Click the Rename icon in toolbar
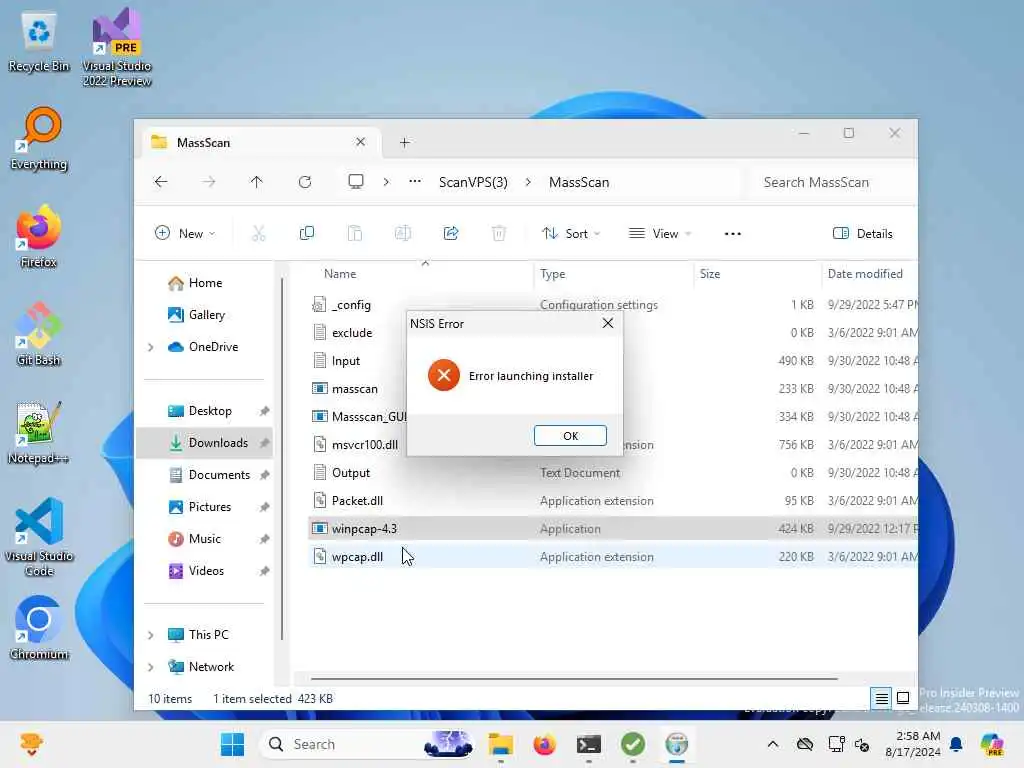This screenshot has width=1024, height=768. [x=402, y=233]
